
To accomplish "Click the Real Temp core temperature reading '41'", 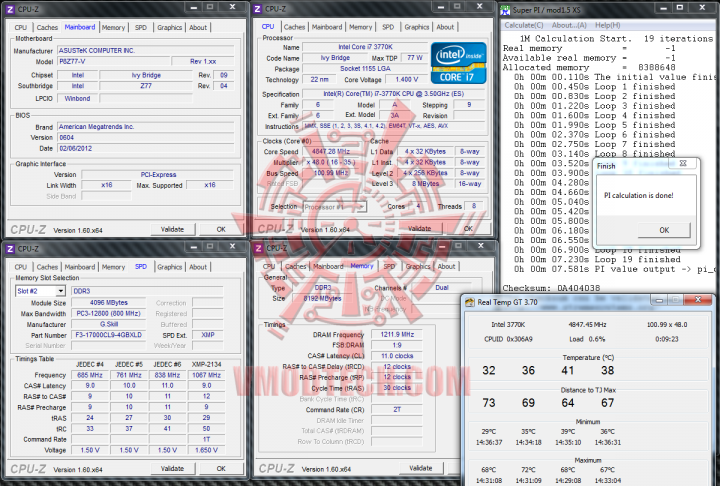I will [x=568, y=370].
